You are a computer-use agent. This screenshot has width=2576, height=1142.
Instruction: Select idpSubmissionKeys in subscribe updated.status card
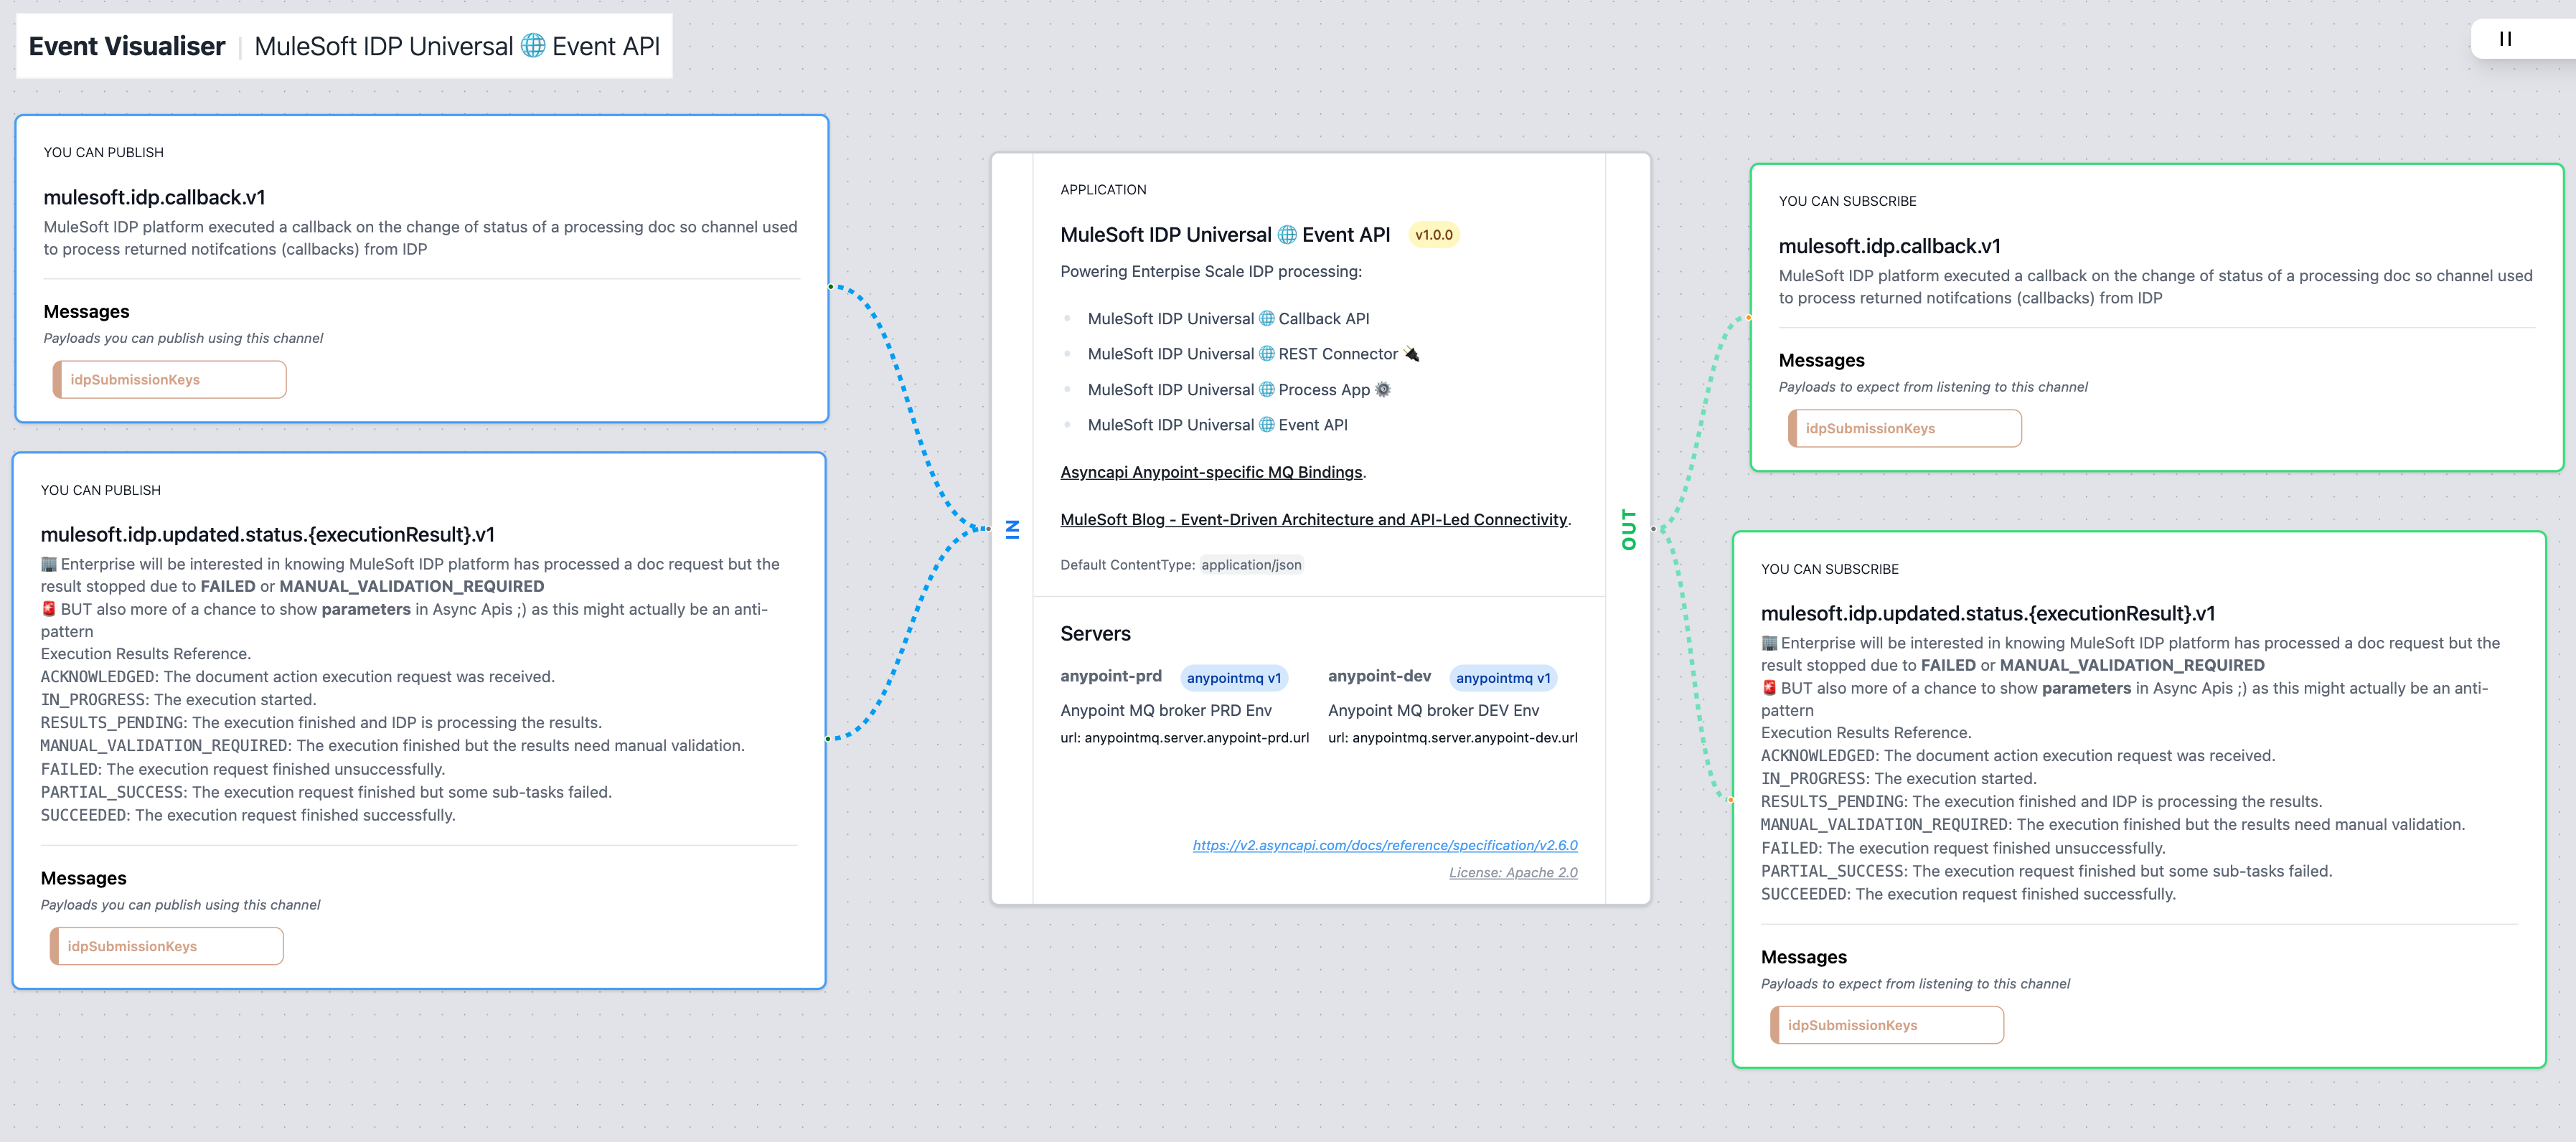point(1886,1025)
